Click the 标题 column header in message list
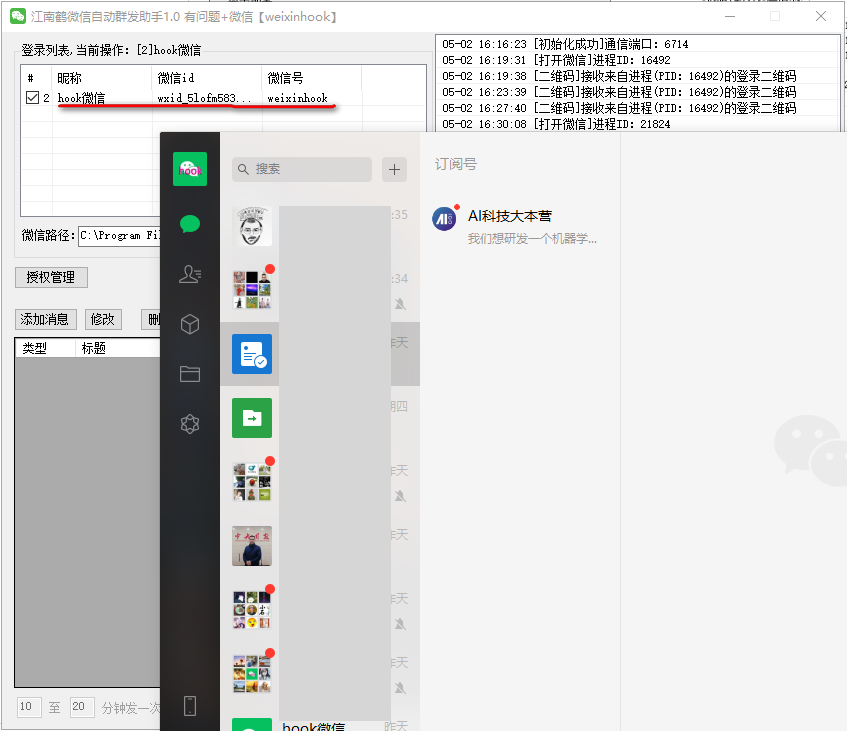The width and height of the screenshot is (847, 731). (118, 348)
